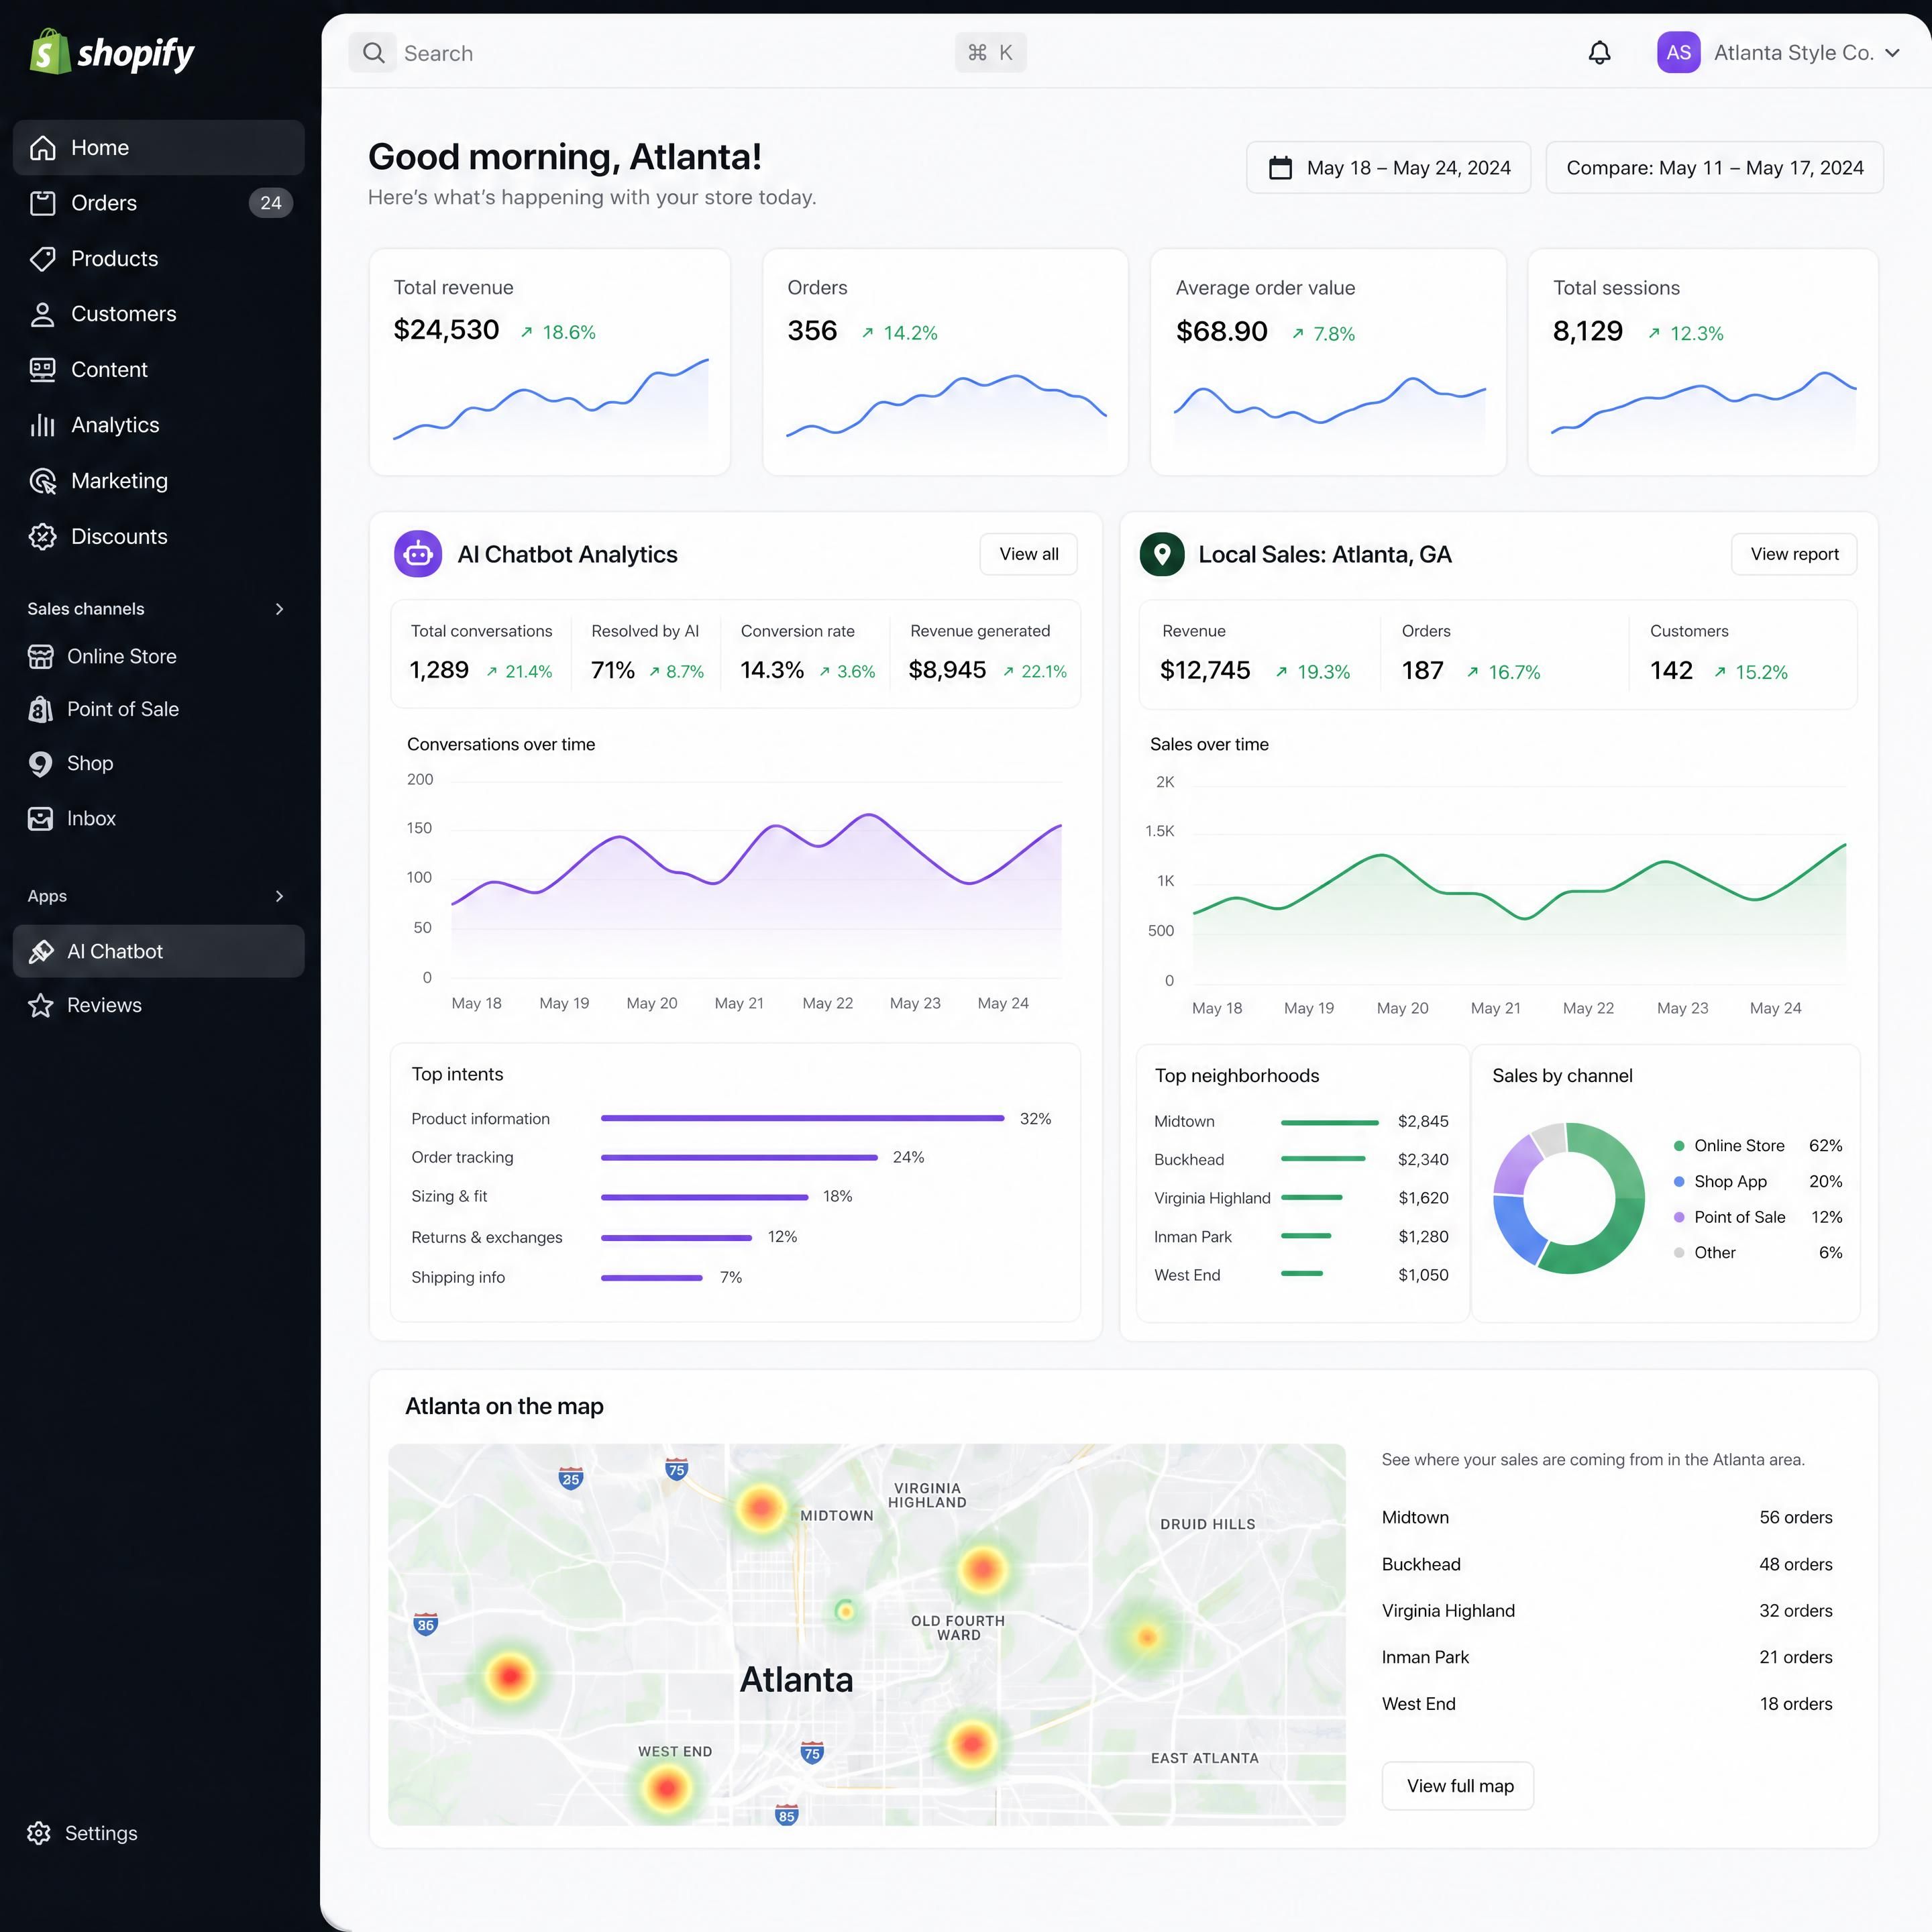This screenshot has height=1932, width=1932.
Task: Open Marketing from the sidebar
Action: [159, 481]
